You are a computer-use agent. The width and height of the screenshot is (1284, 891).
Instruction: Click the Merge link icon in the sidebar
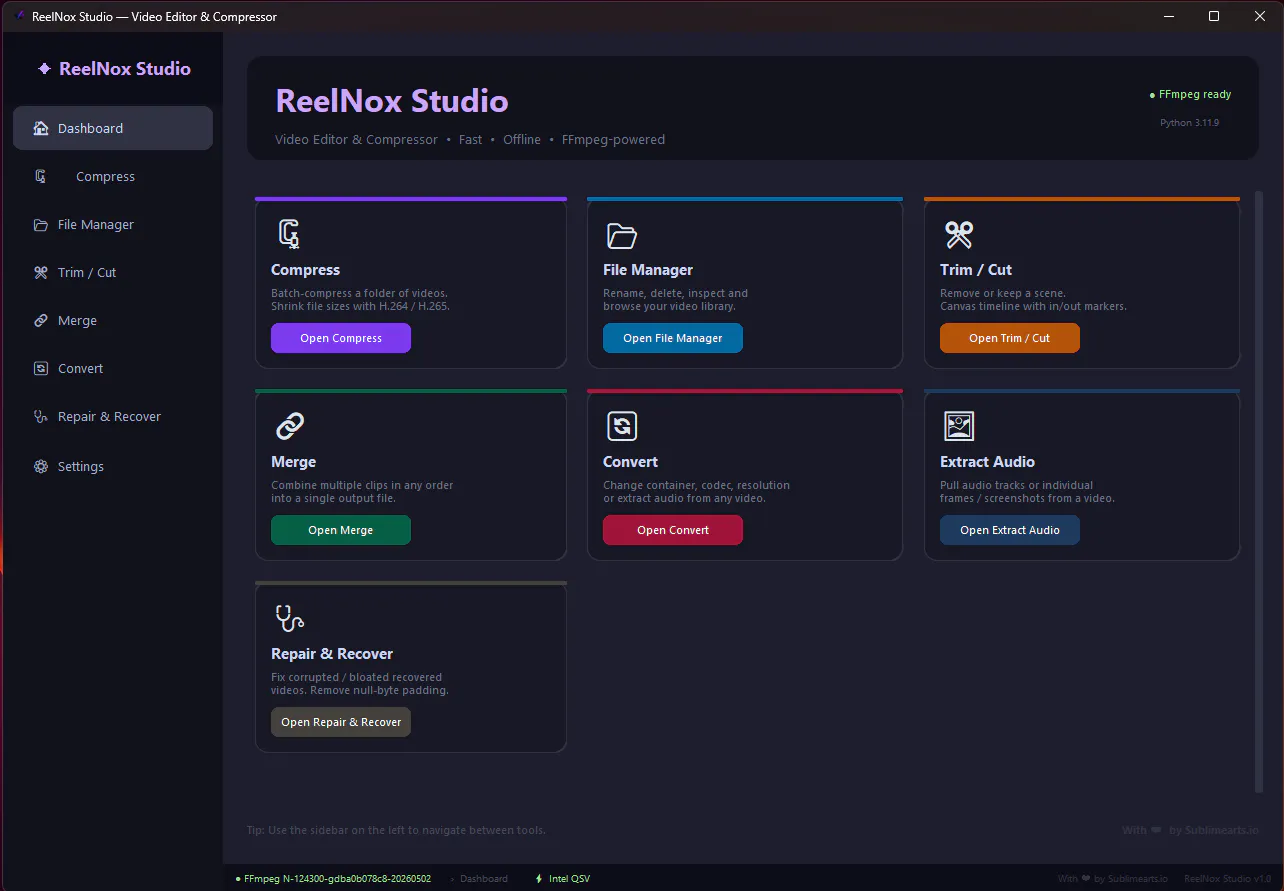[41, 321]
